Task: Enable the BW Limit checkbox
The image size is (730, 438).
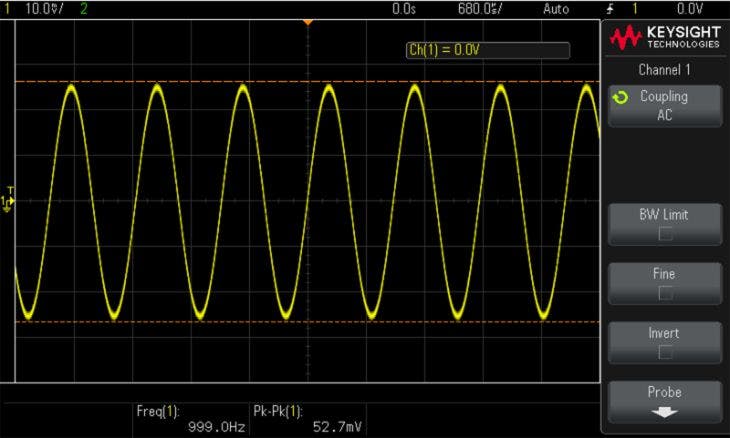Action: pos(664,235)
